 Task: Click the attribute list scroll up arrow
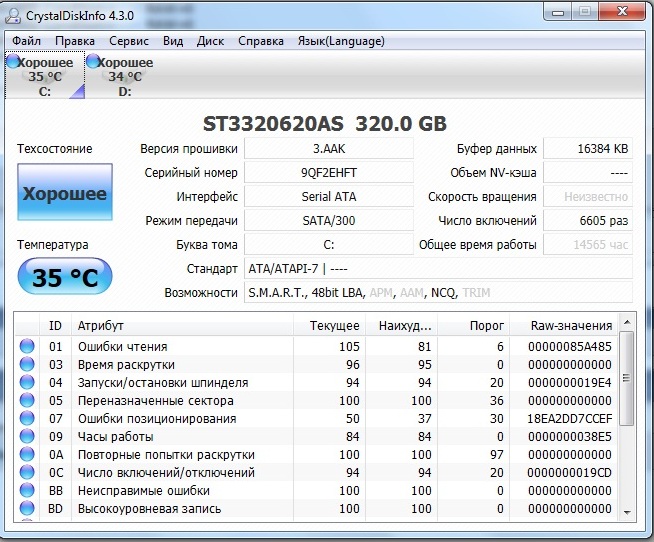coord(626,322)
